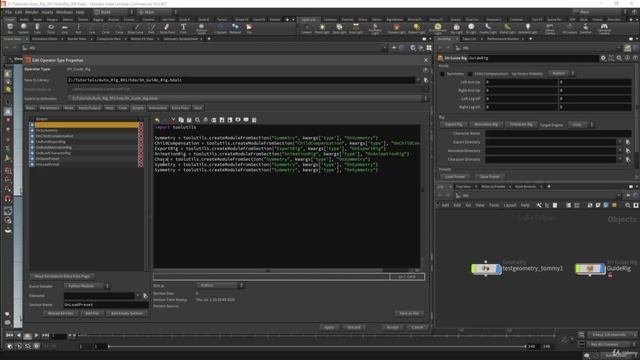Click the search icon in GuideRig parameter header
The image size is (640, 360).
click(x=619, y=58)
